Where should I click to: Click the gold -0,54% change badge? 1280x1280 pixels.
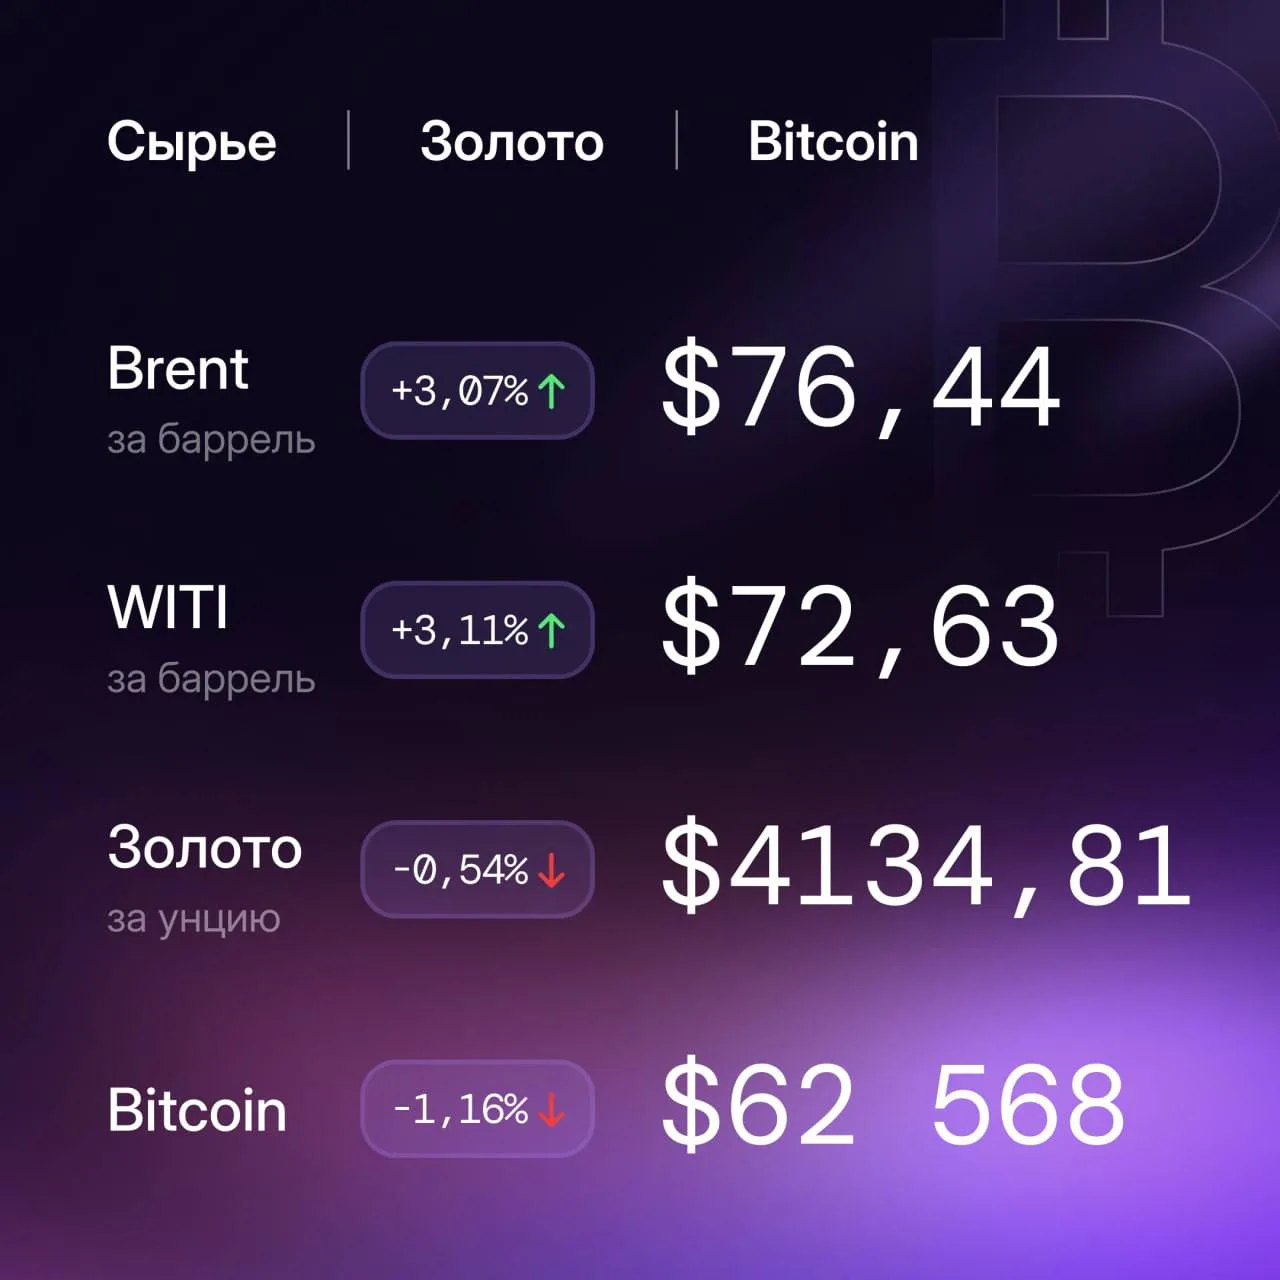coord(477,870)
